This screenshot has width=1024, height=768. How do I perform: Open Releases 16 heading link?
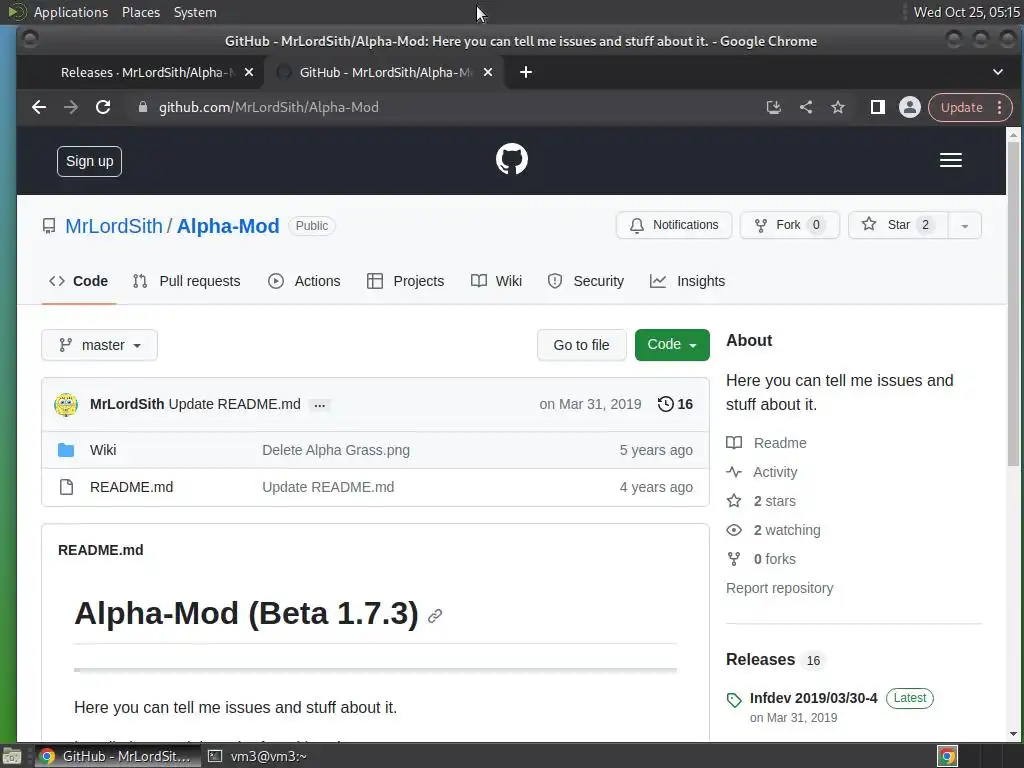click(x=775, y=660)
